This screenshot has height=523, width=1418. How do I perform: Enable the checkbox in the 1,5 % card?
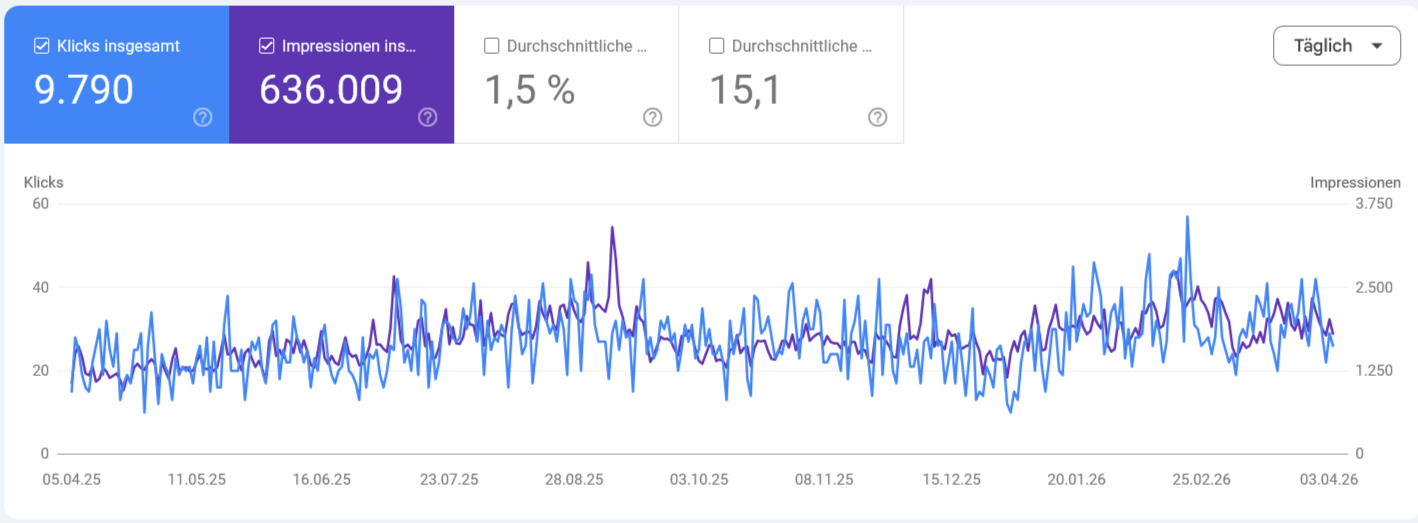(x=492, y=46)
